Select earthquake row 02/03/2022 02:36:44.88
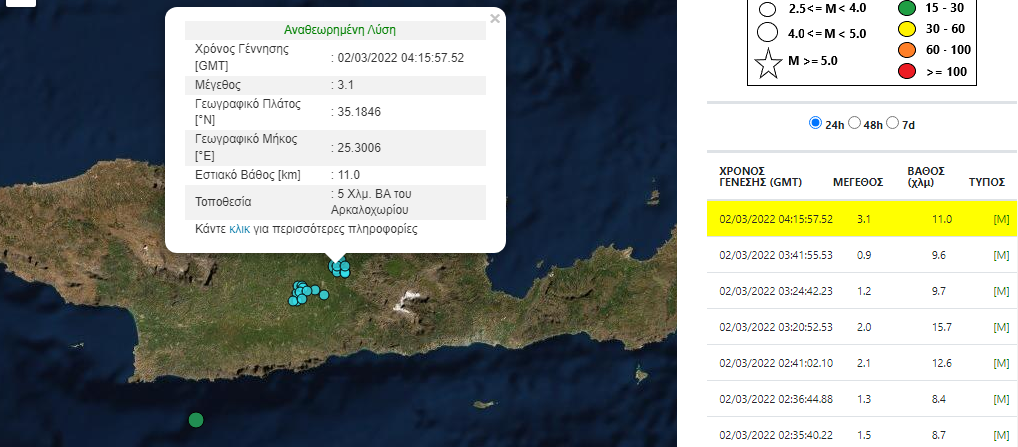This screenshot has width=1018, height=447. pos(862,399)
